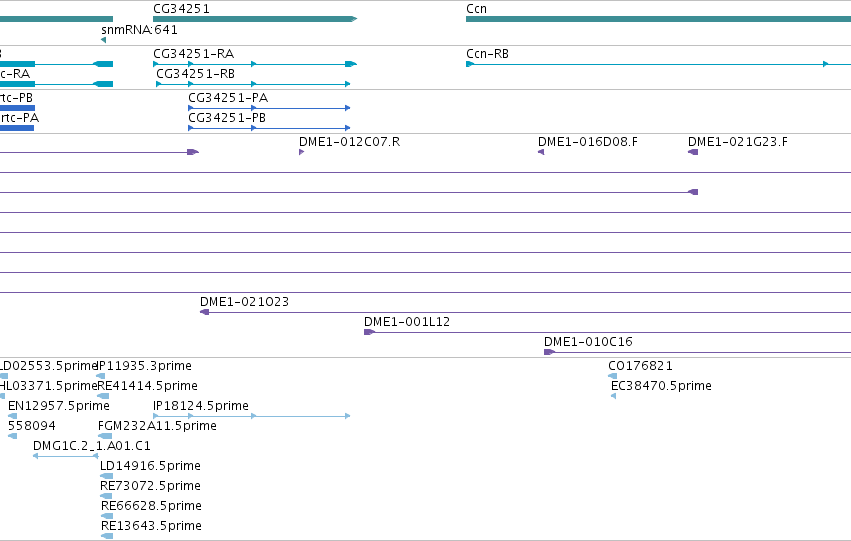Select the DME1-001L12 clone label
Screen dimensions: 851x541
[407, 322]
